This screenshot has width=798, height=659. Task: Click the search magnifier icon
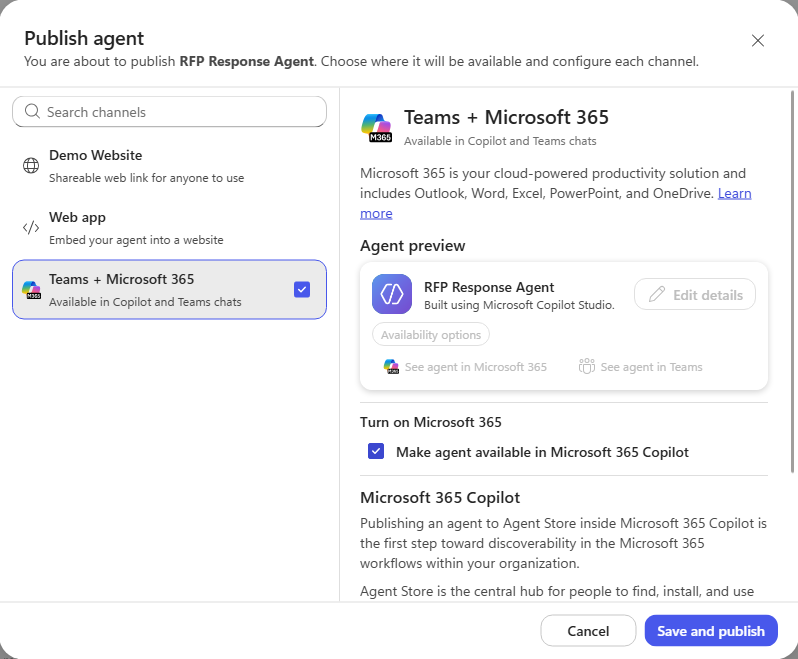click(x=32, y=111)
